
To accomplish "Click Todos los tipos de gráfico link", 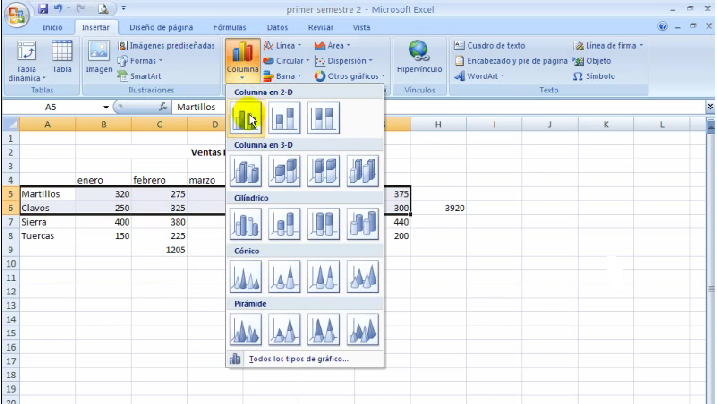I will (x=297, y=358).
